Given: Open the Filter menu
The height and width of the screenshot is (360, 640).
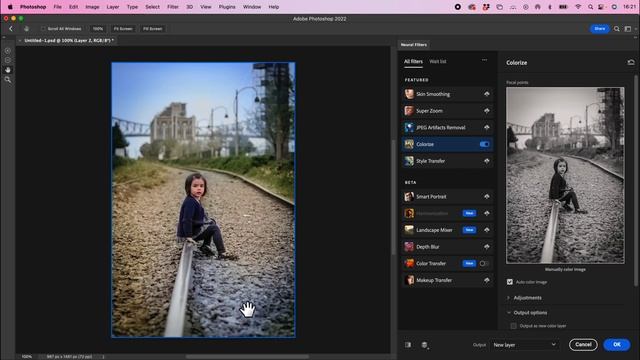Looking at the screenshot, I should point(173,7).
